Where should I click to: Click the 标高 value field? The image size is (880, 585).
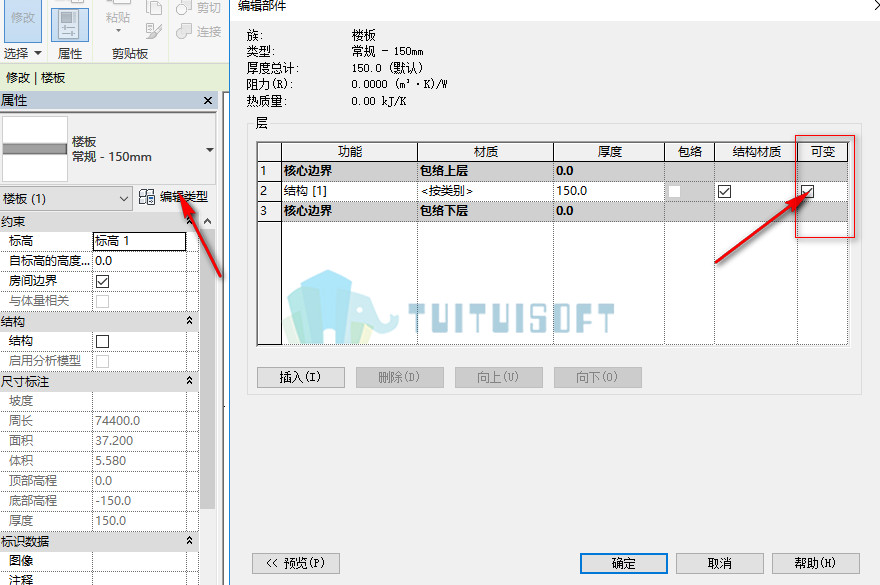(x=139, y=241)
